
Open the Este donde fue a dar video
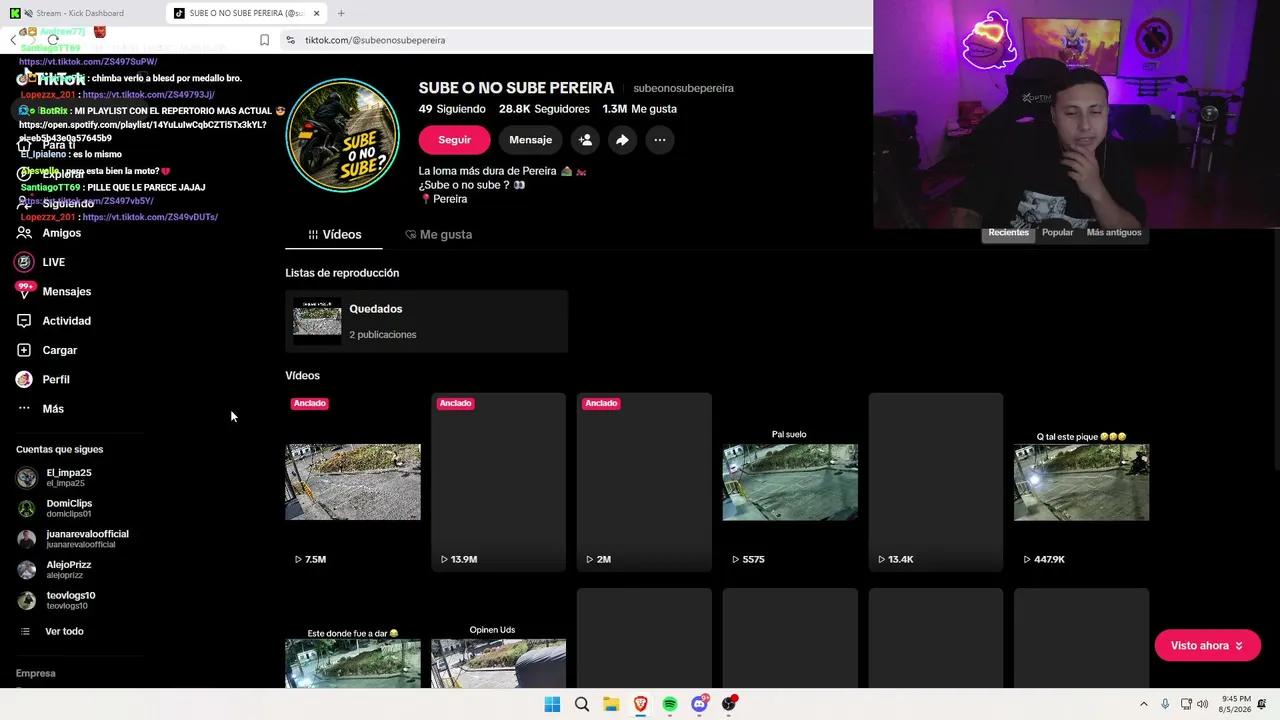point(353,638)
